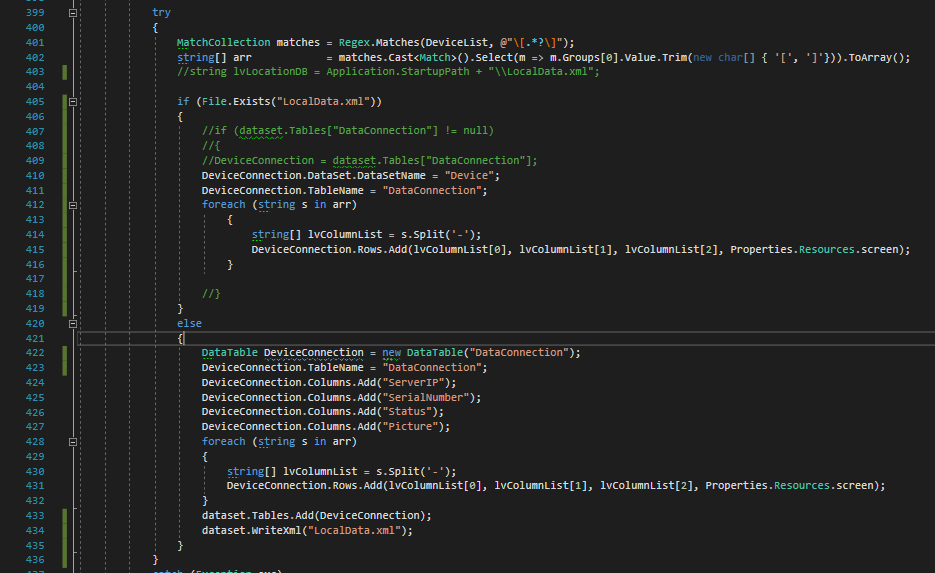Click the closing brace on line 436
Screen dimensions: 935x573
tap(155, 559)
